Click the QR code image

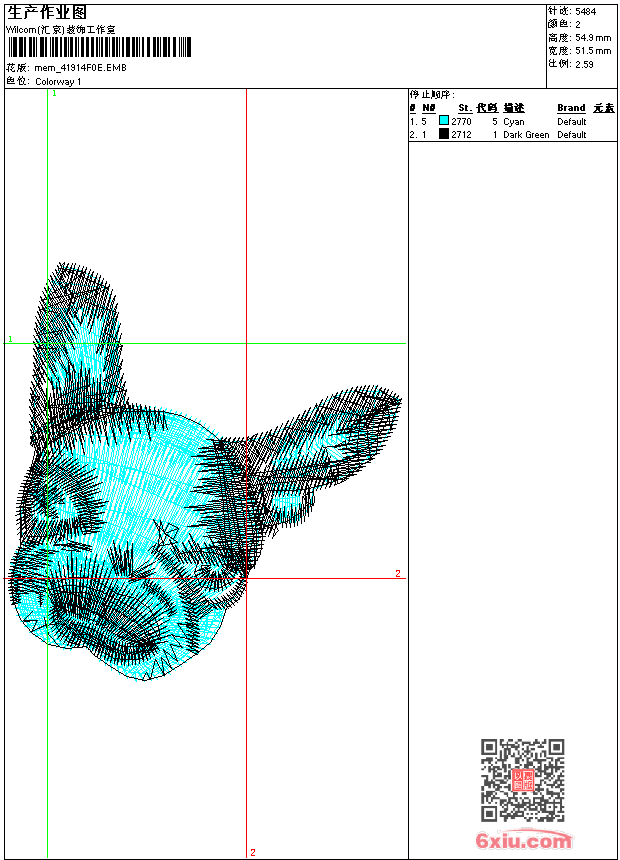click(522, 780)
